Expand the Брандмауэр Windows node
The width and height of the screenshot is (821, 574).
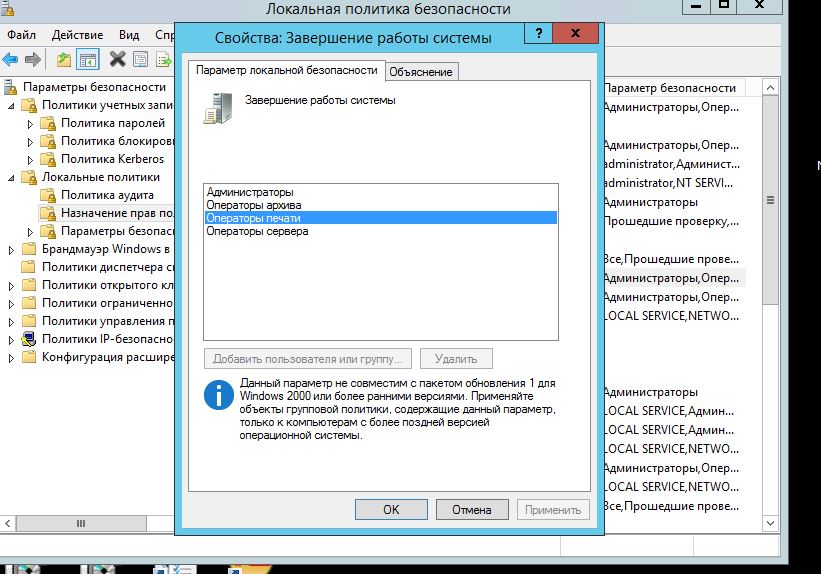(11, 250)
